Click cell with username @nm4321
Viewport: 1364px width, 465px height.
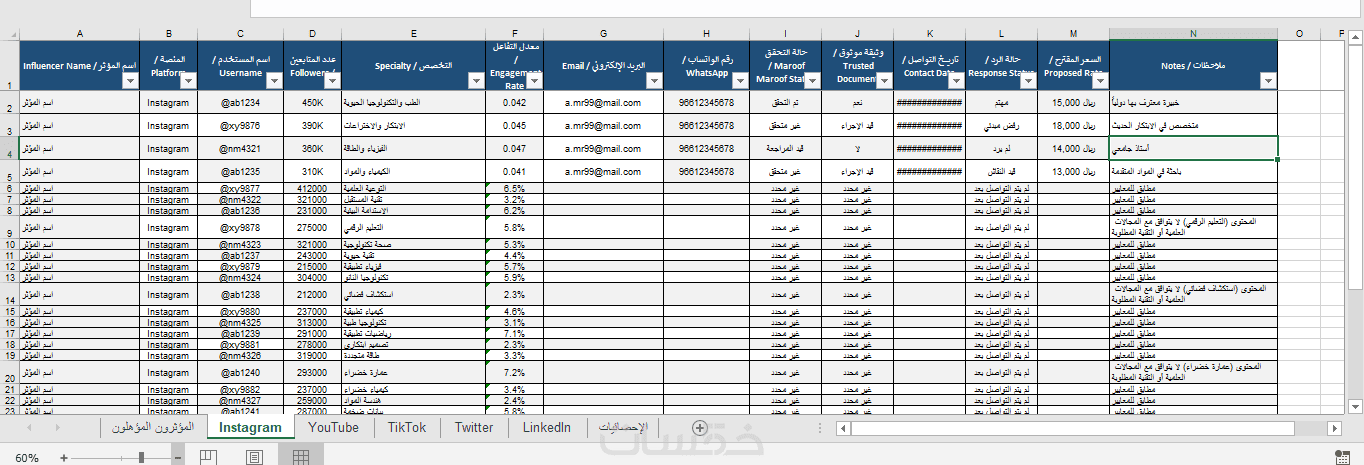click(240, 148)
